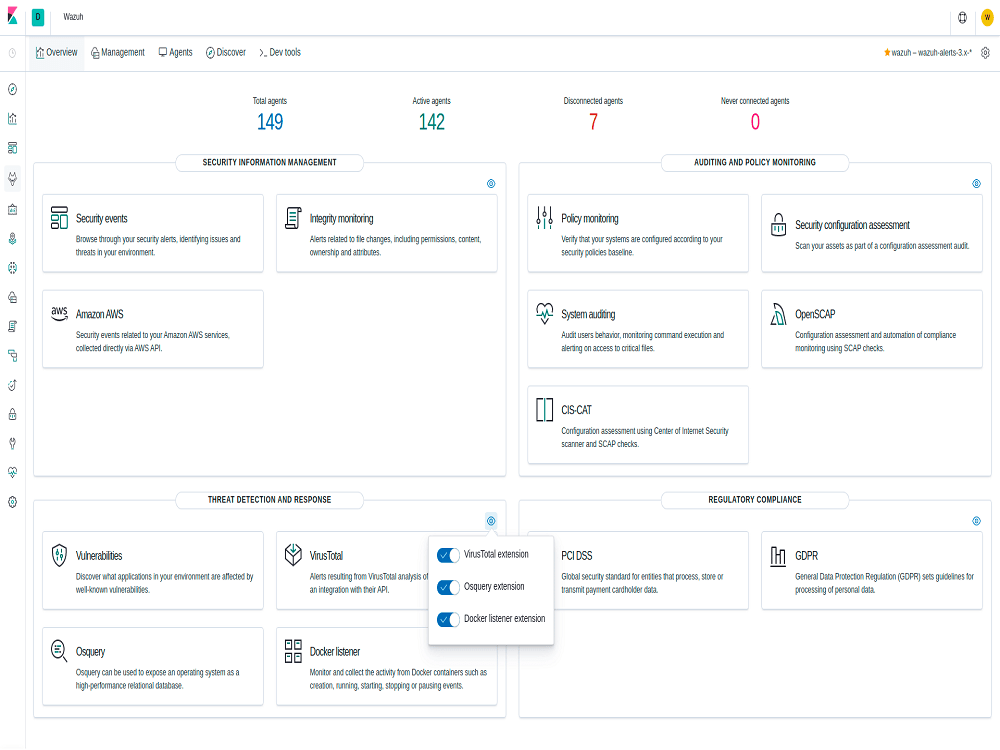Image resolution: width=1000 pixels, height=750 pixels.
Task: Click Total agents count 149
Action: click(270, 122)
